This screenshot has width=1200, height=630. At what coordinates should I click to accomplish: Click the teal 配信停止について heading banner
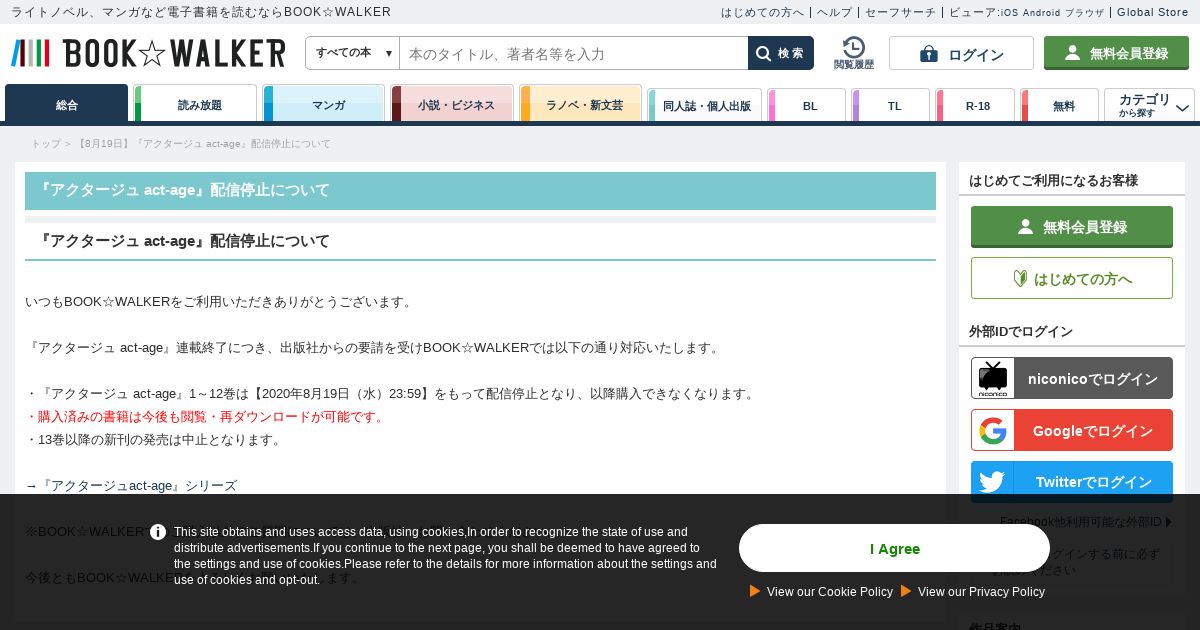click(480, 190)
